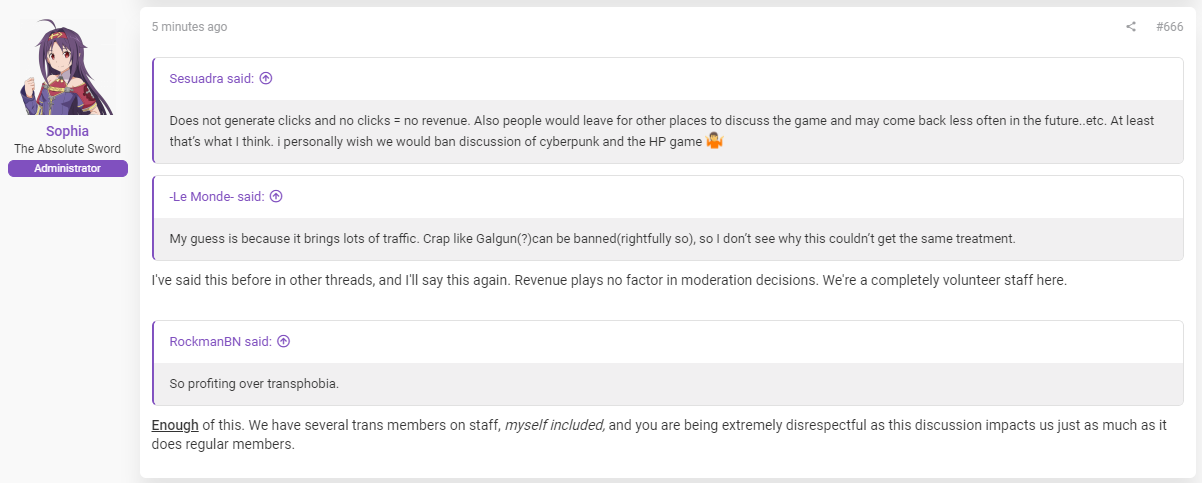
Task: Click the underlined word 'Enough'
Action: pyautogui.click(x=175, y=425)
